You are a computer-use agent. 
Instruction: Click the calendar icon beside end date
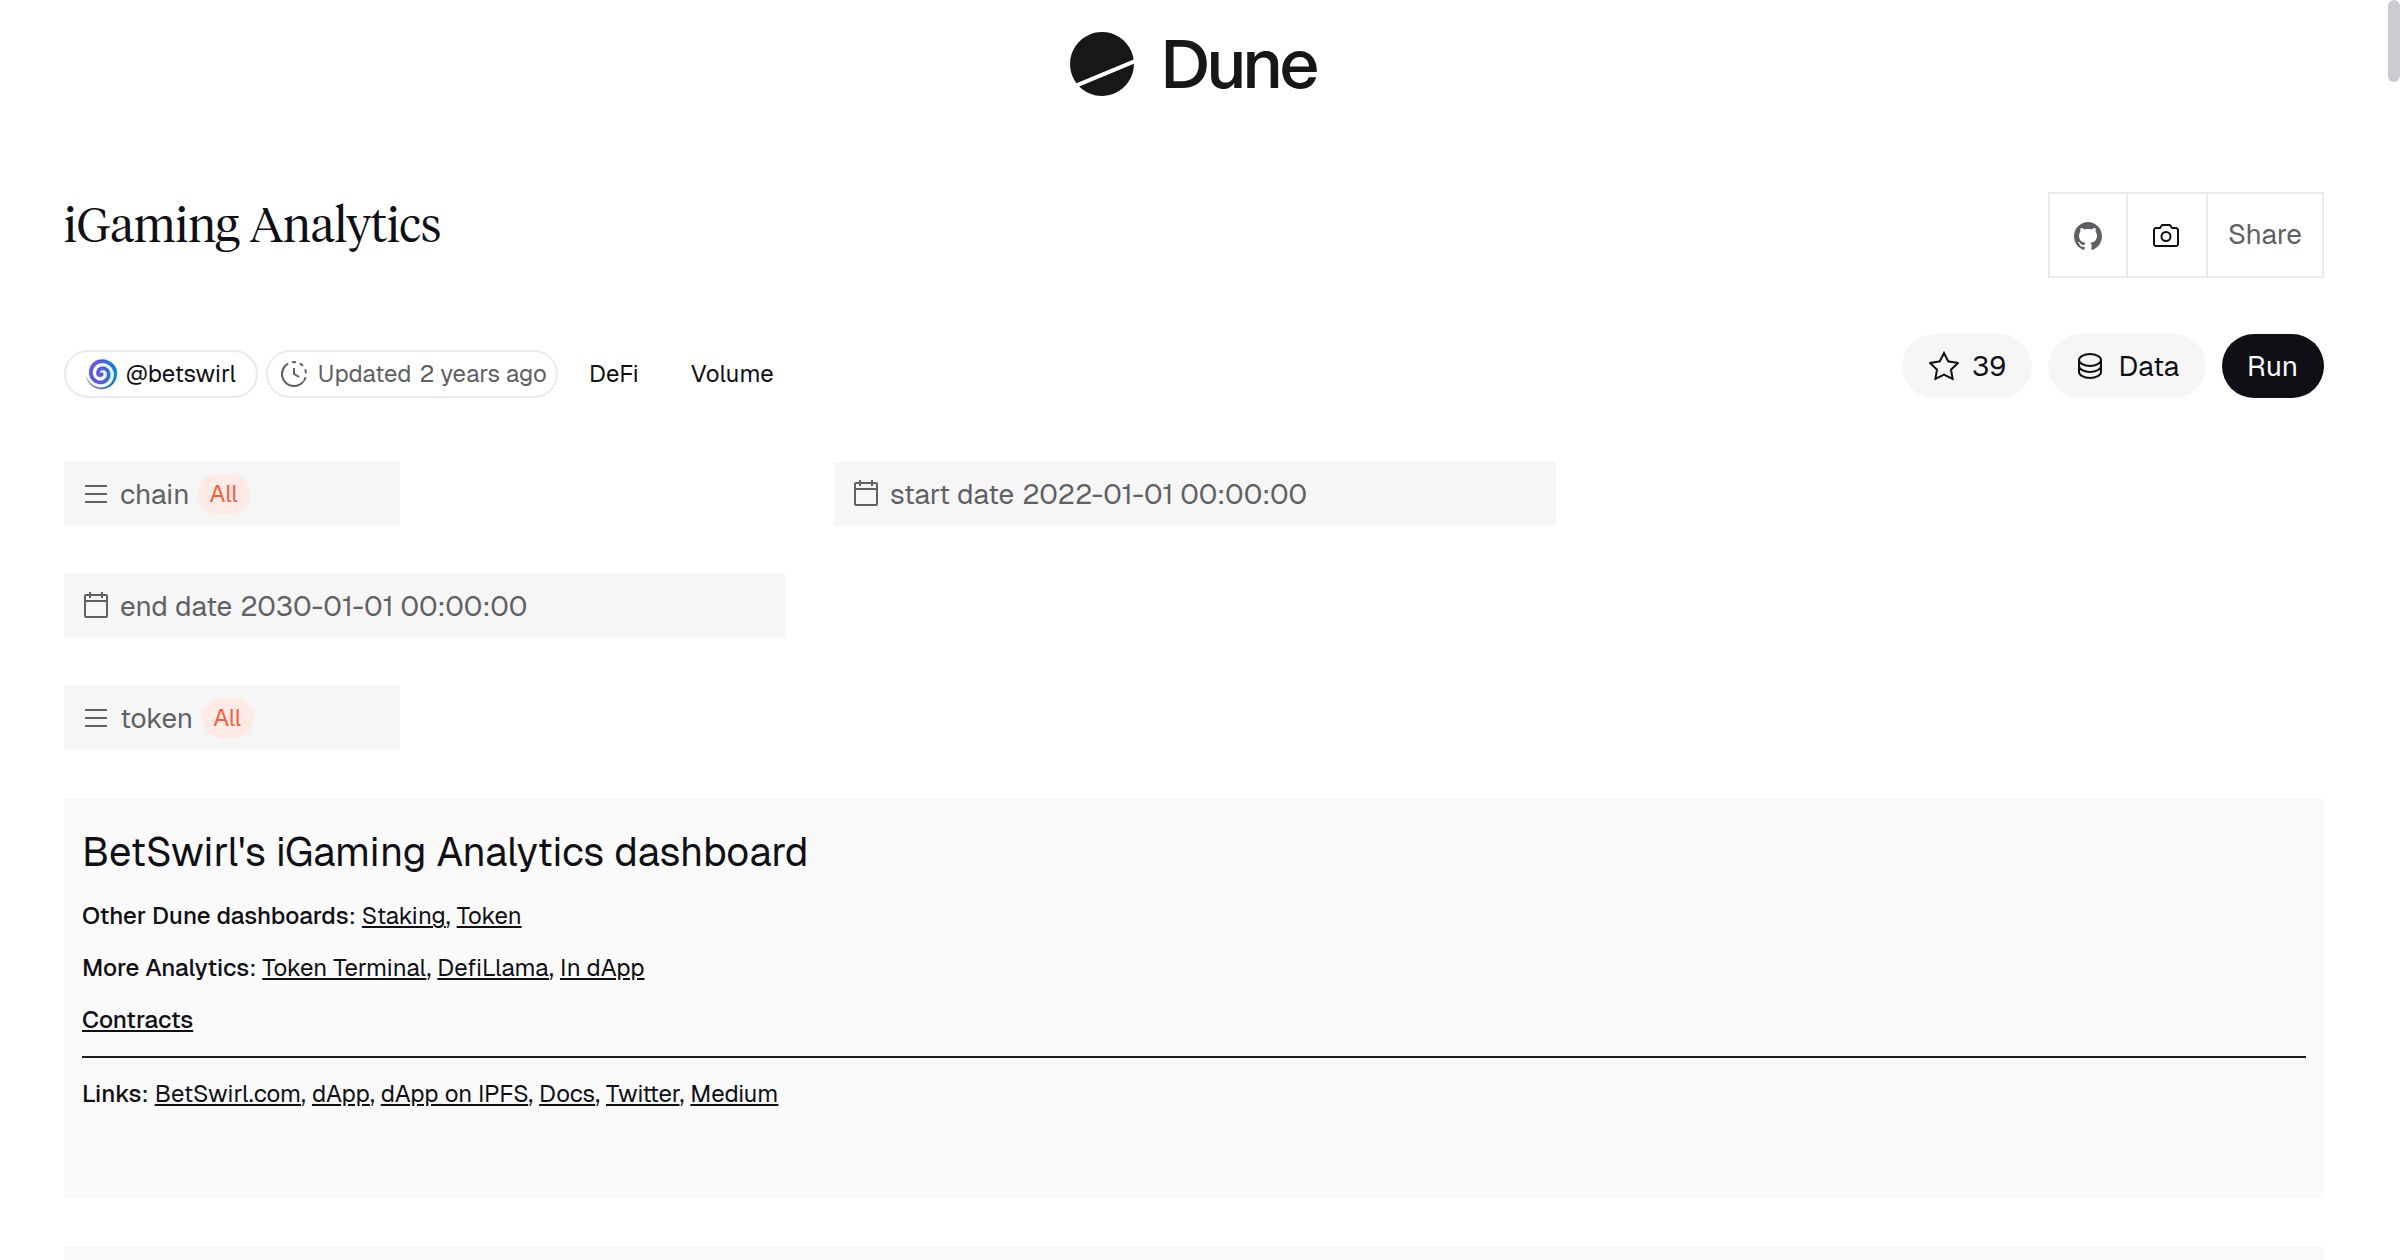click(96, 605)
